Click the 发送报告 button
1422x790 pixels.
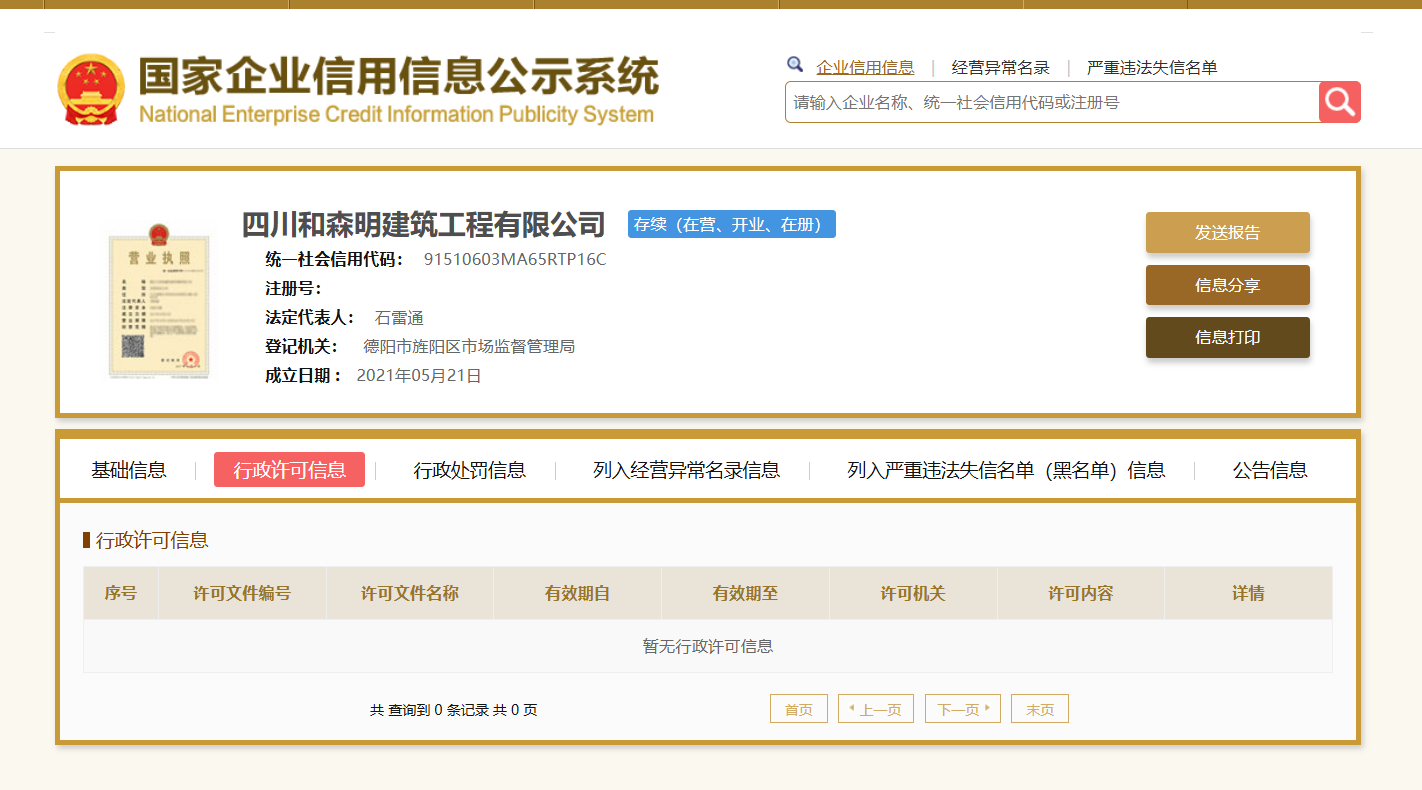[1228, 233]
